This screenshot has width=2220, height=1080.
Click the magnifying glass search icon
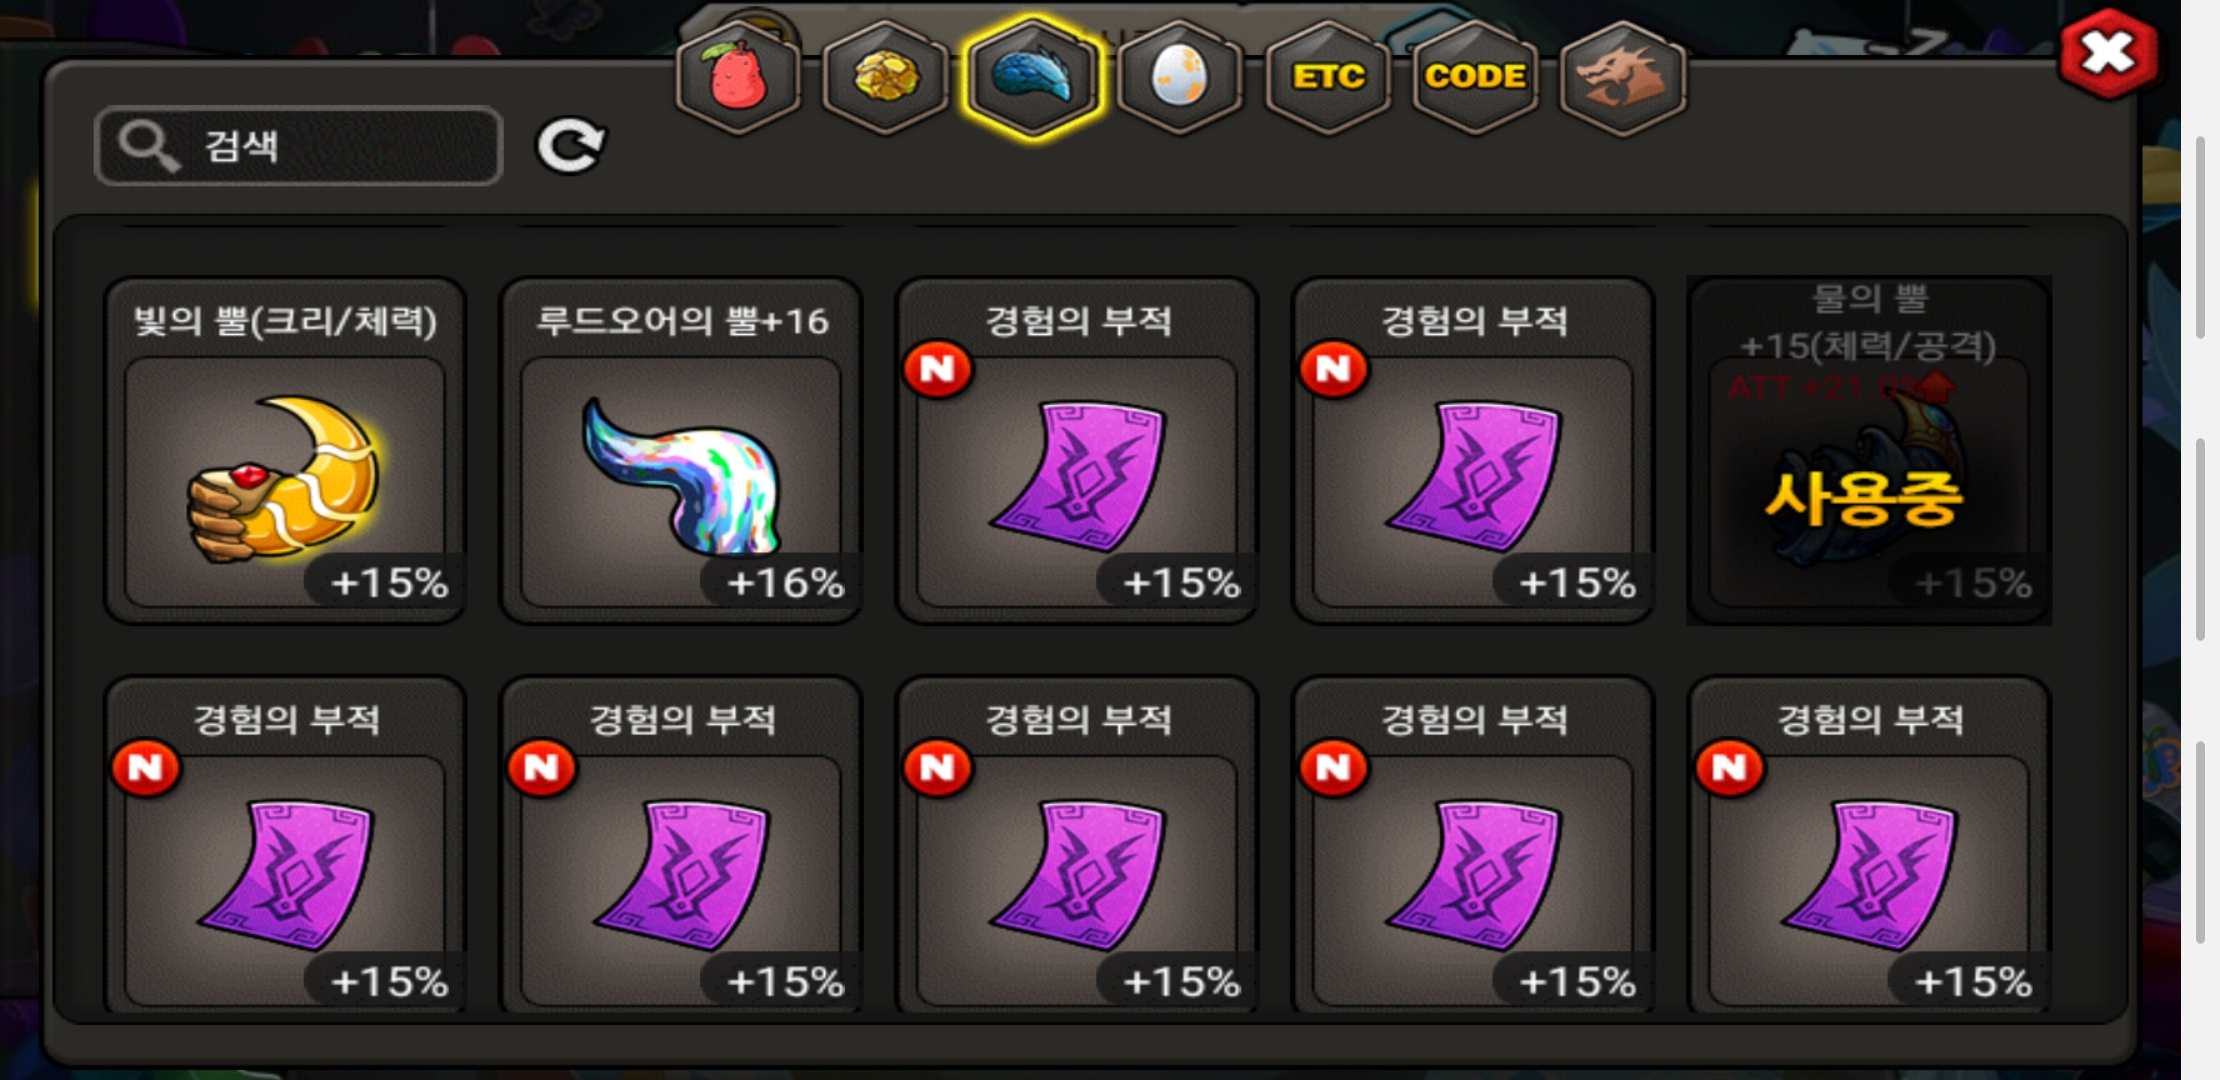[149, 146]
